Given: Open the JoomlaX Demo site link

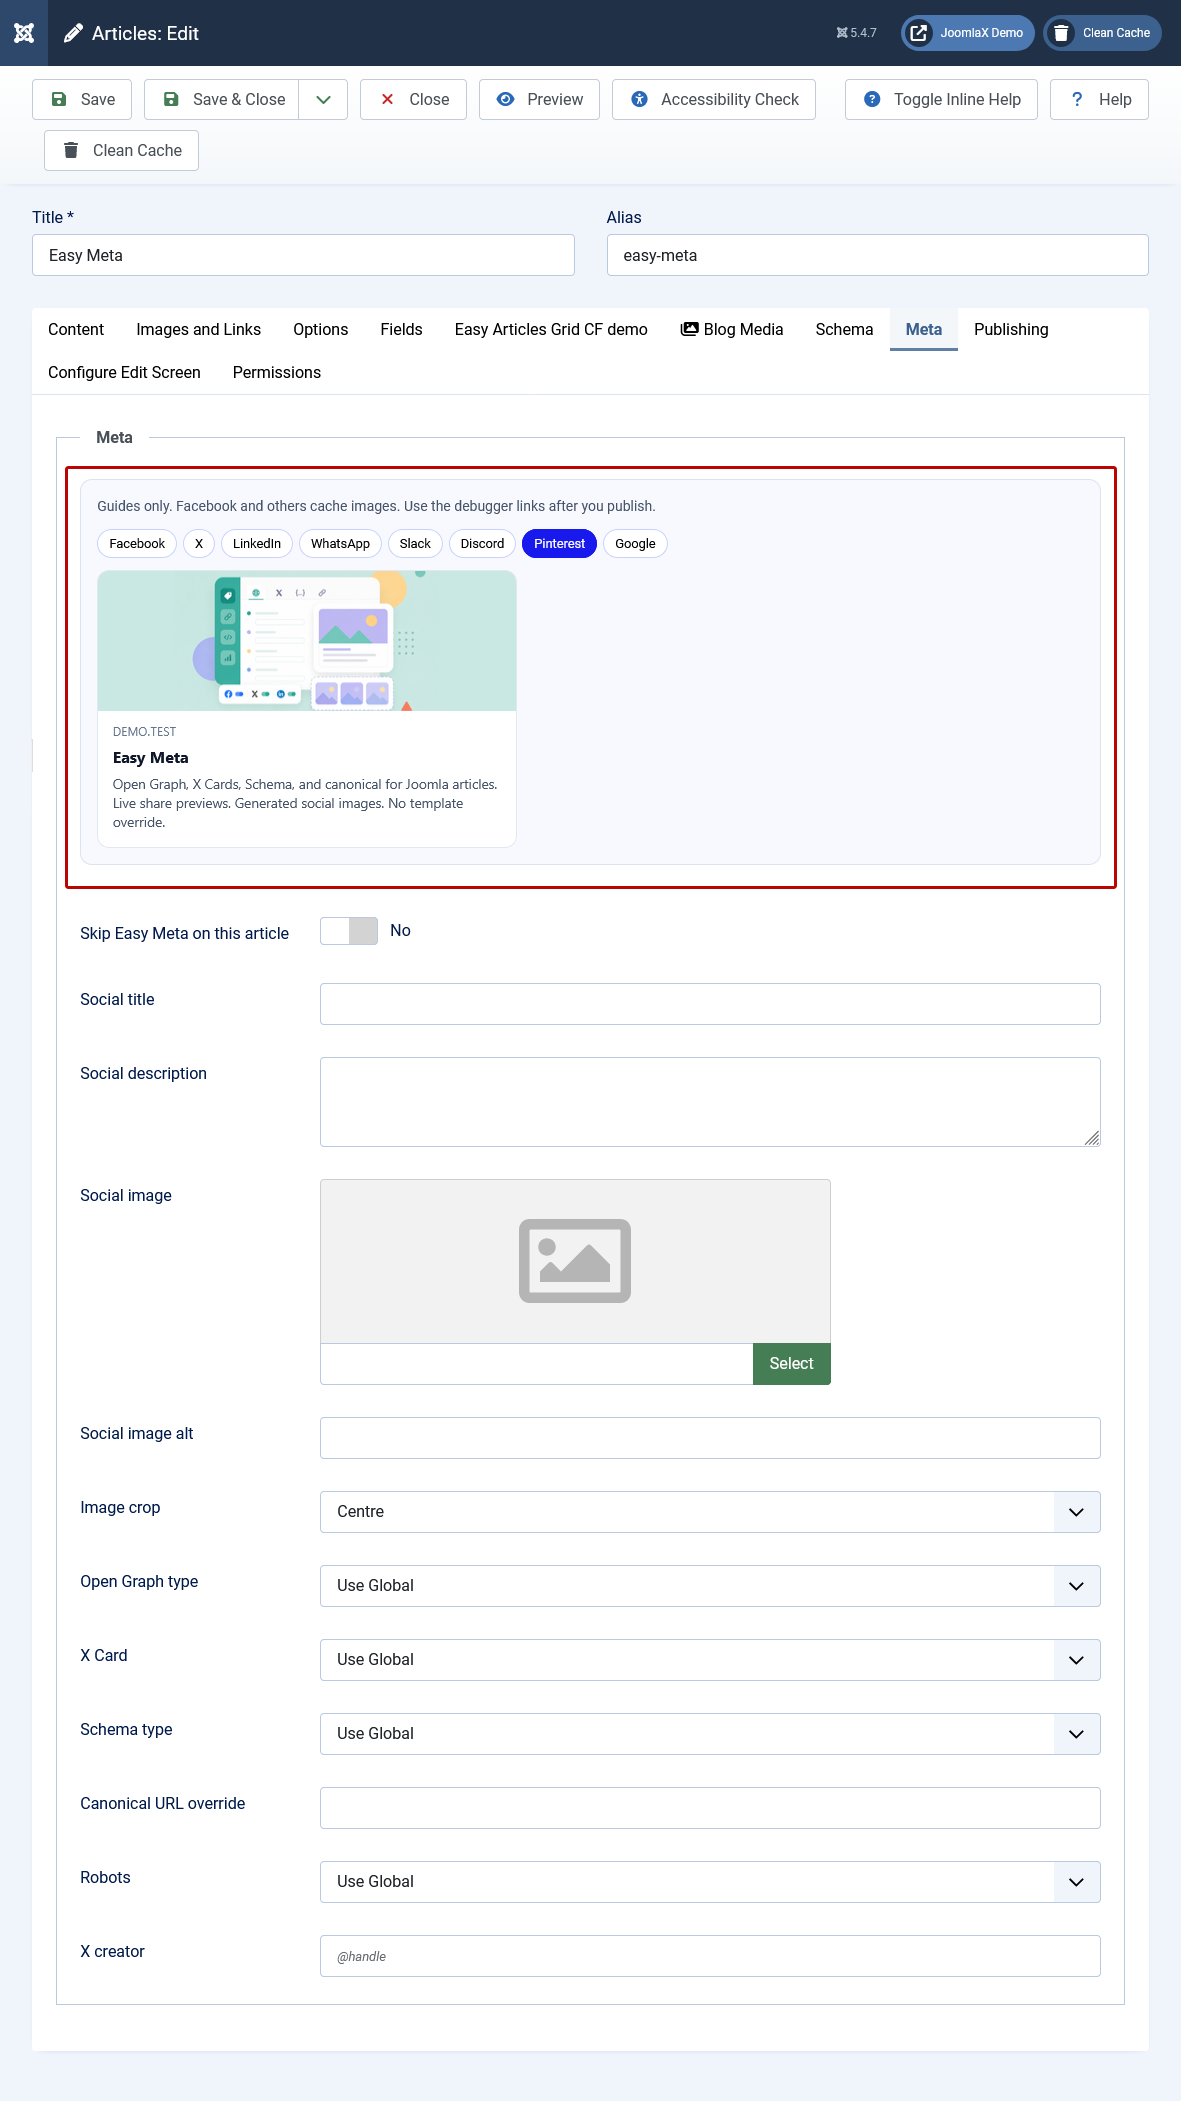Looking at the screenshot, I should (969, 33).
